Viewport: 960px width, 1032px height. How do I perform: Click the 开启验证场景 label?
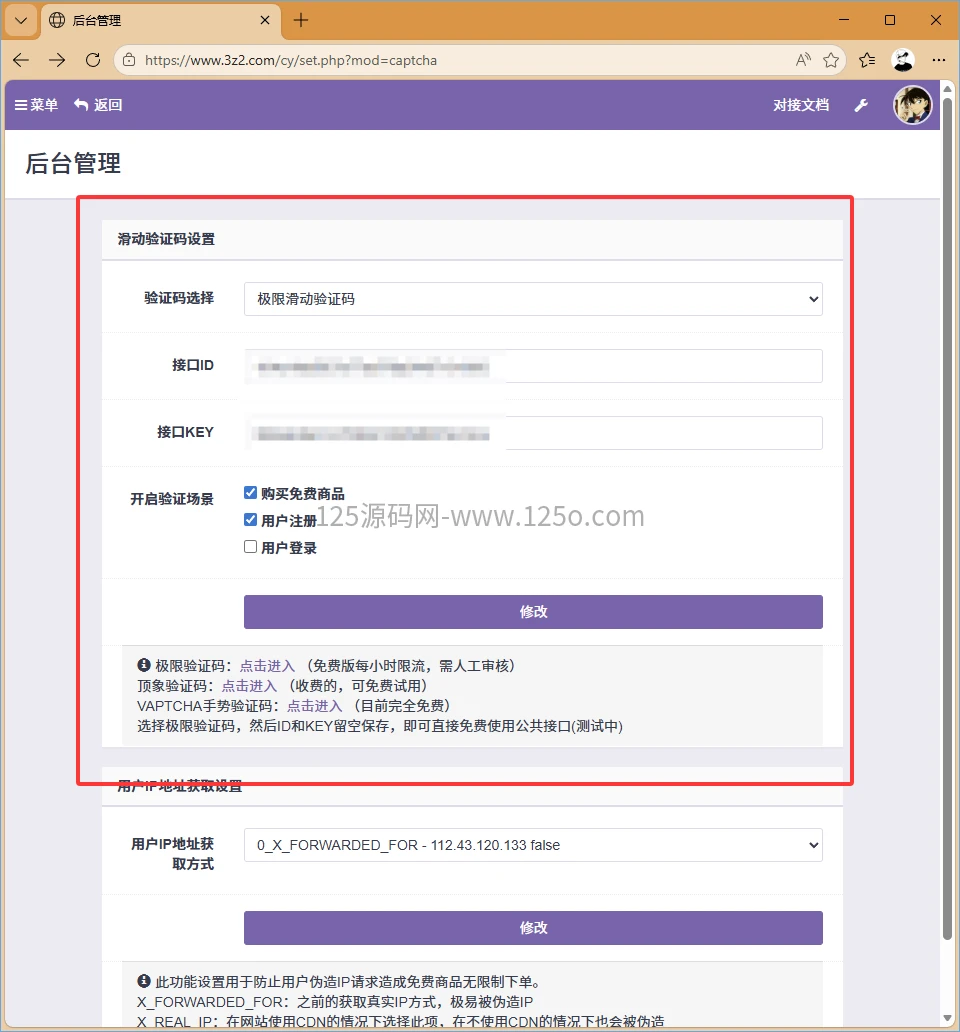pyautogui.click(x=172, y=499)
